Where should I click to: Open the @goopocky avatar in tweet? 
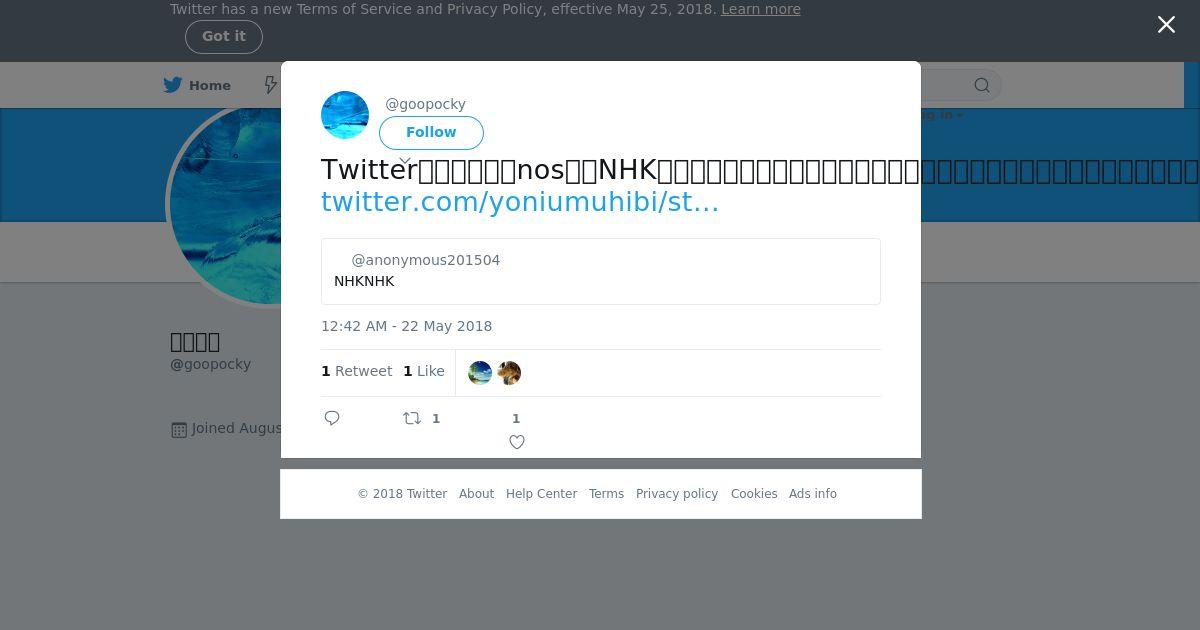pyautogui.click(x=345, y=115)
